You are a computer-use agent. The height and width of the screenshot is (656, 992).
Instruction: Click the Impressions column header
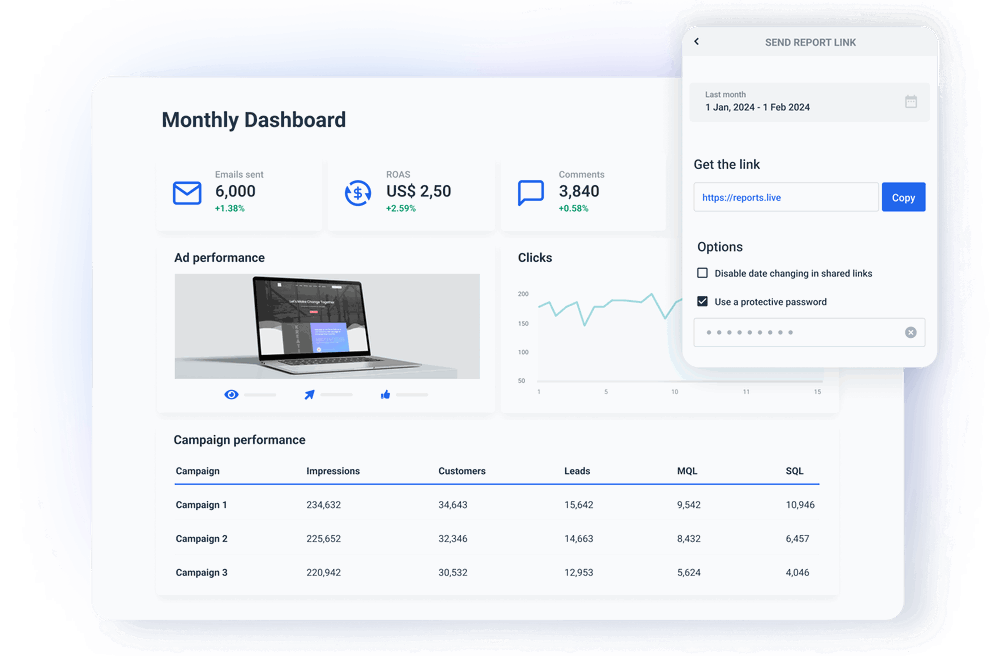point(333,471)
